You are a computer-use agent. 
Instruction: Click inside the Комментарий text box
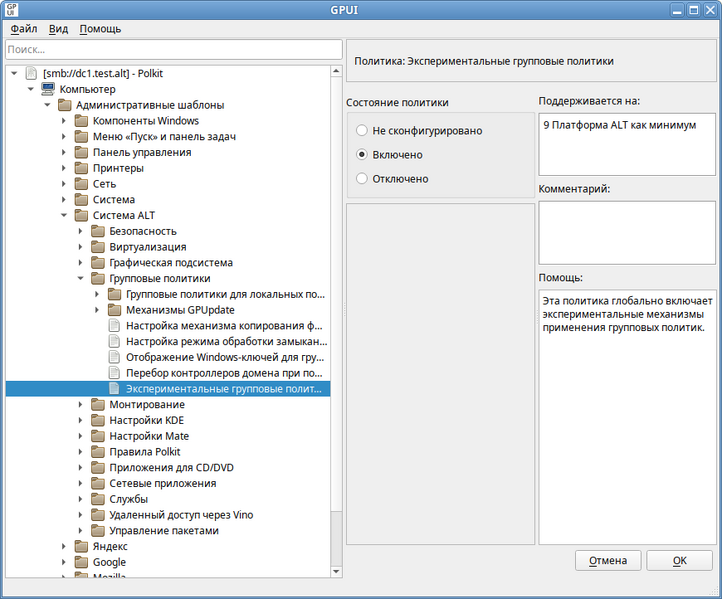[627, 233]
